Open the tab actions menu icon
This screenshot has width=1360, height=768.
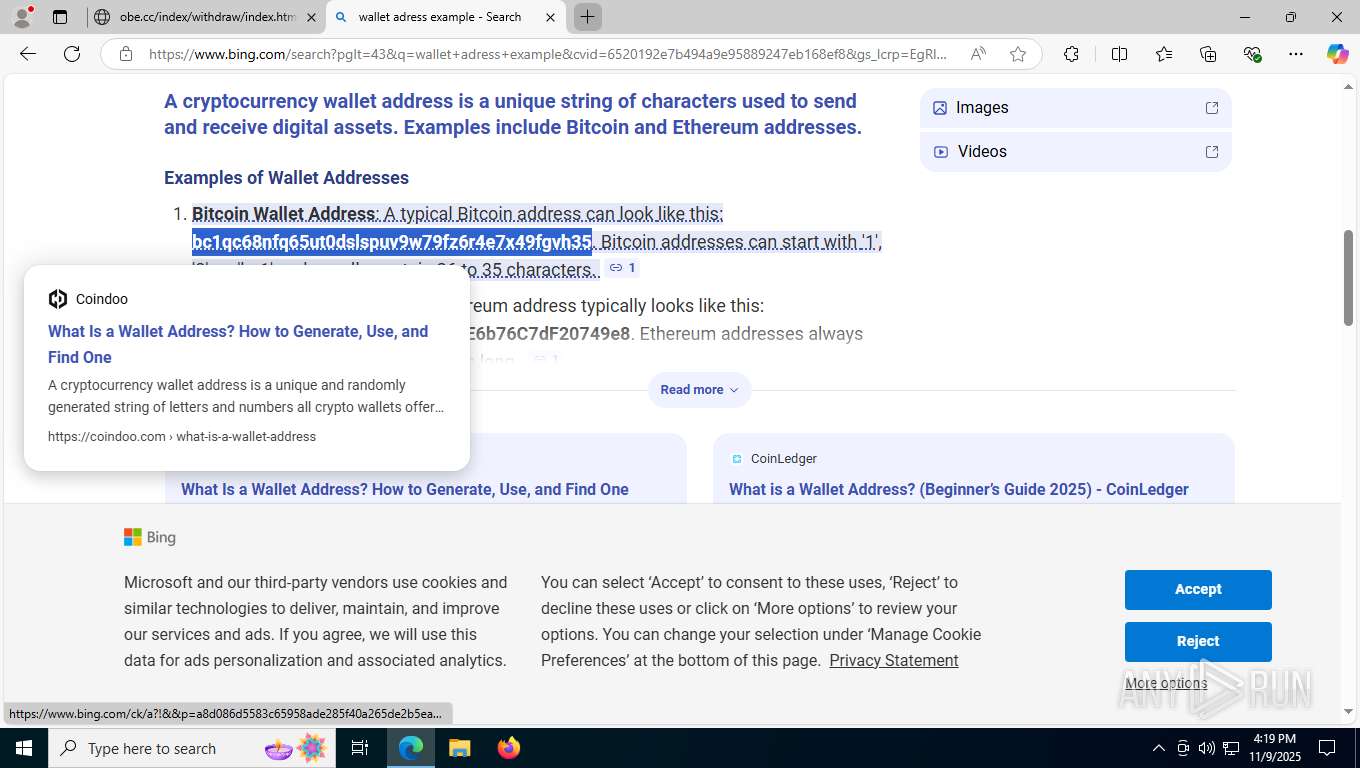(x=60, y=17)
